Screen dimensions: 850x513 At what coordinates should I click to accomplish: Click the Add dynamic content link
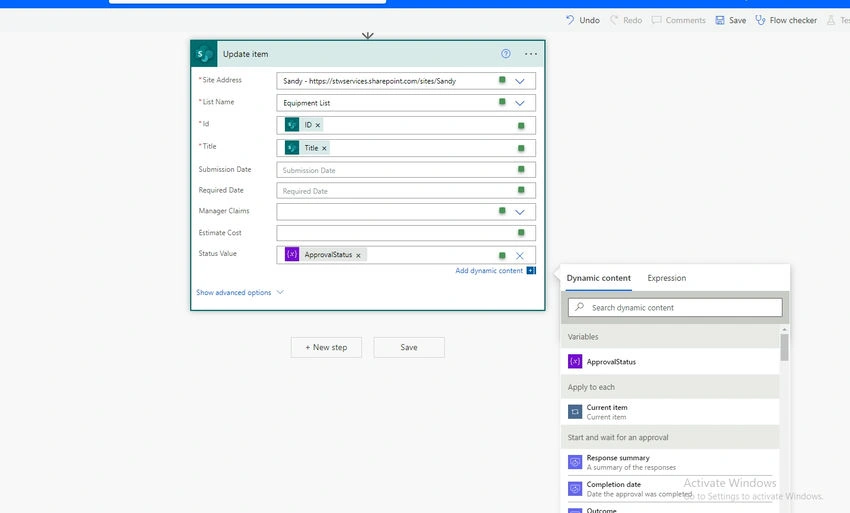click(x=489, y=271)
